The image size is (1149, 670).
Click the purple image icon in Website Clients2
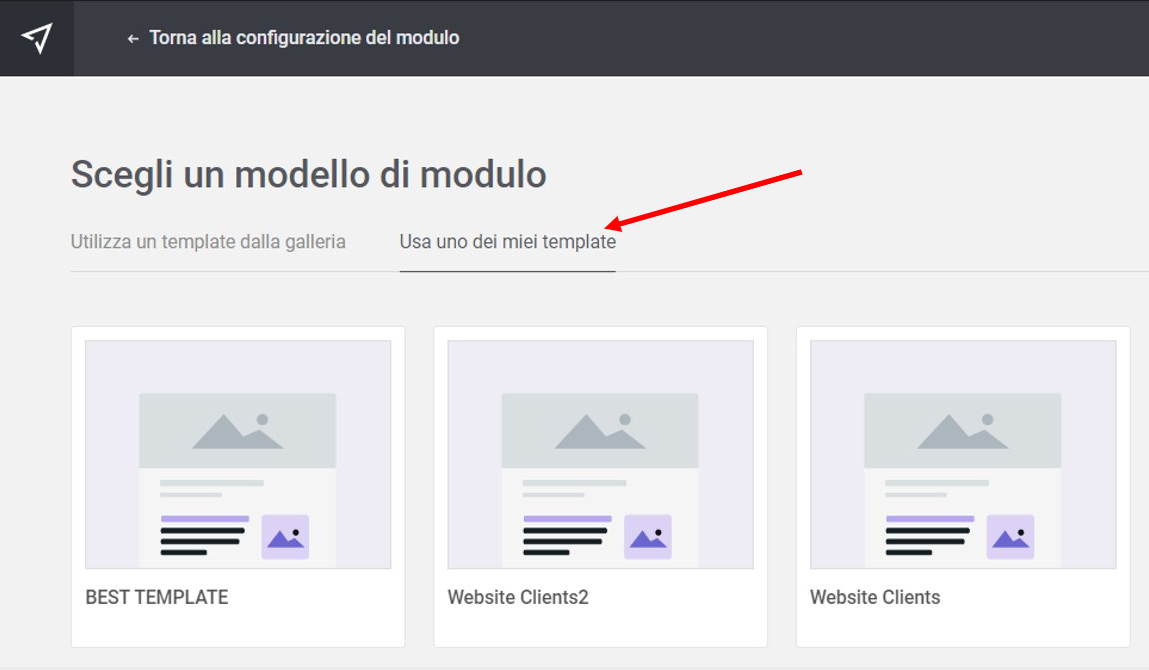click(x=648, y=537)
